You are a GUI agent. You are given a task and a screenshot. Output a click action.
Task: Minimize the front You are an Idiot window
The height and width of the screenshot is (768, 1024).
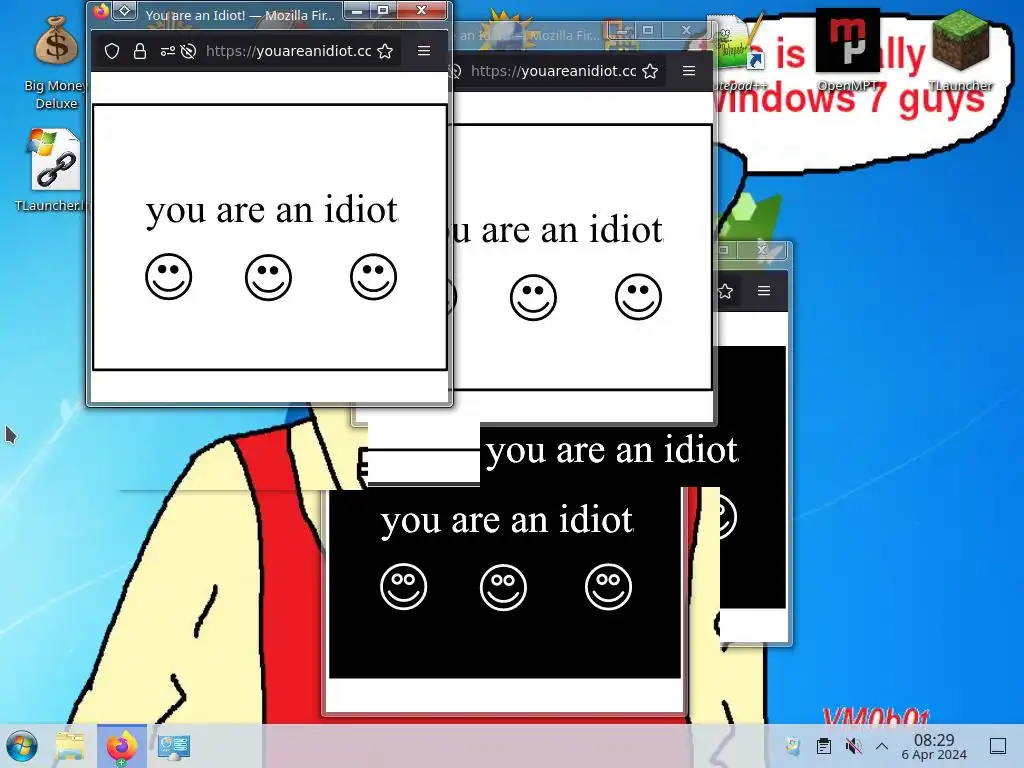coord(357,10)
